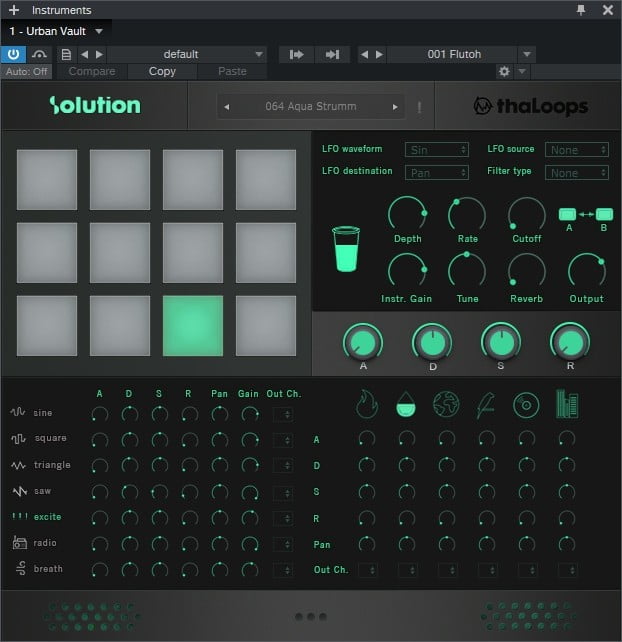Trigger the highlighted green pad
This screenshot has width=622, height=642.
[193, 326]
